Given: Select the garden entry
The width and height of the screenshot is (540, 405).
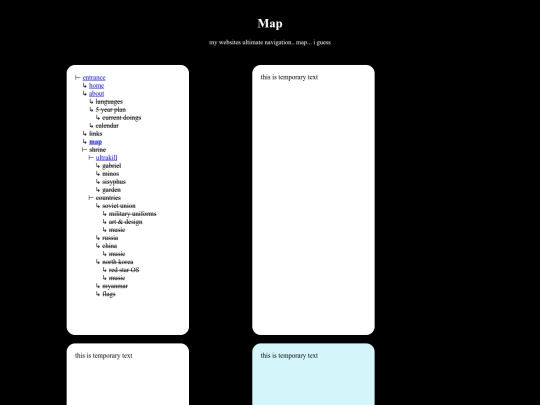Looking at the screenshot, I should [x=112, y=190].
